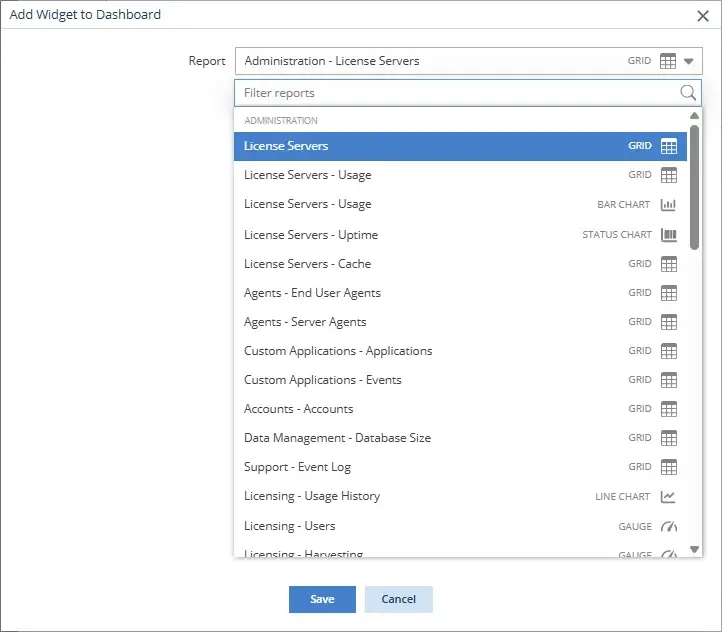Viewport: 722px width, 632px height.
Task: Click line chart icon for Licensing - Usage History
Action: (x=668, y=497)
